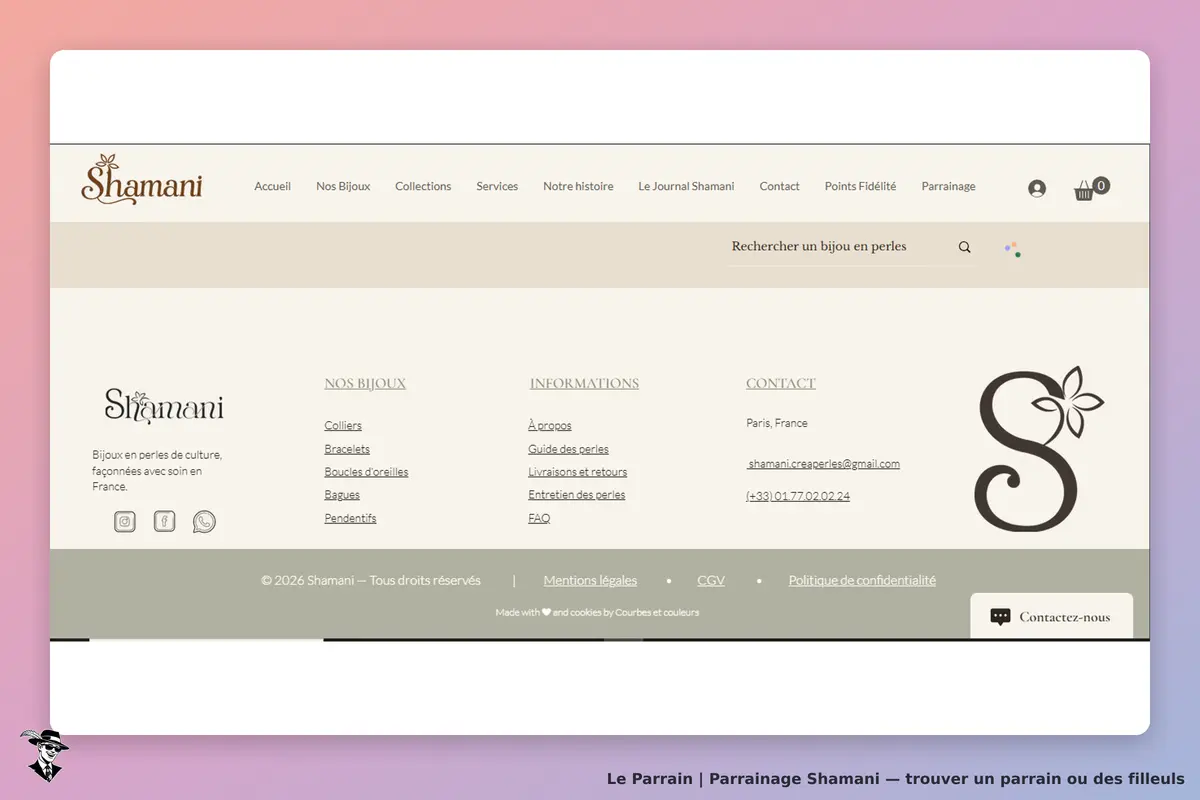Open the Nos Bijoux menu
Image resolution: width=1200 pixels, height=800 pixels.
pos(343,186)
